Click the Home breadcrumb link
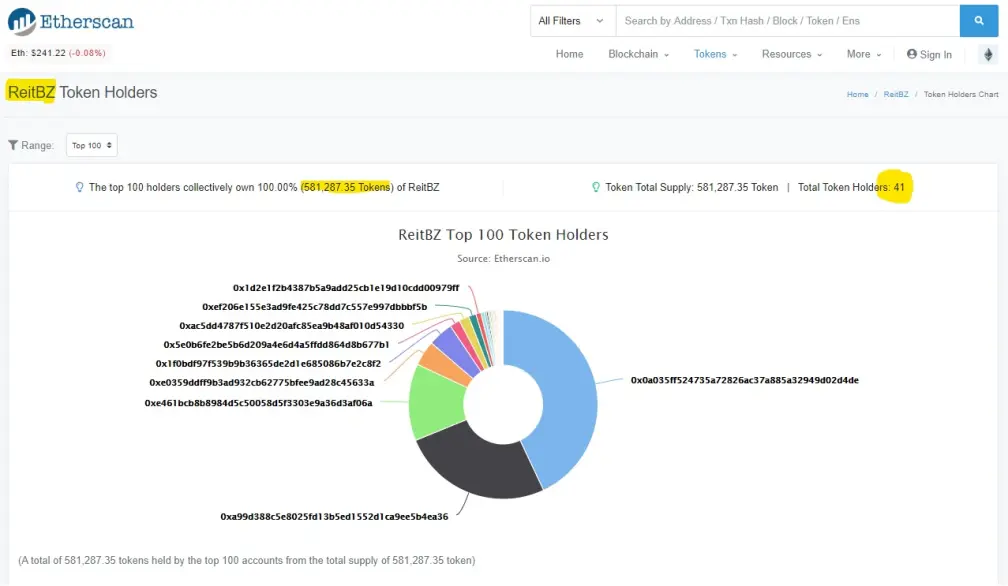The image size is (1008, 586). click(x=858, y=94)
